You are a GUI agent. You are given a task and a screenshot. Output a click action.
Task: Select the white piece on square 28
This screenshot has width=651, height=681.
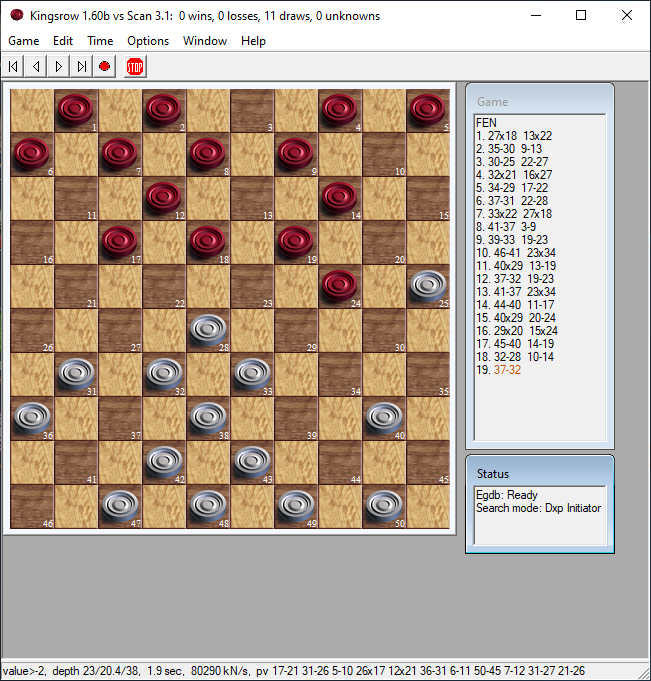208,330
